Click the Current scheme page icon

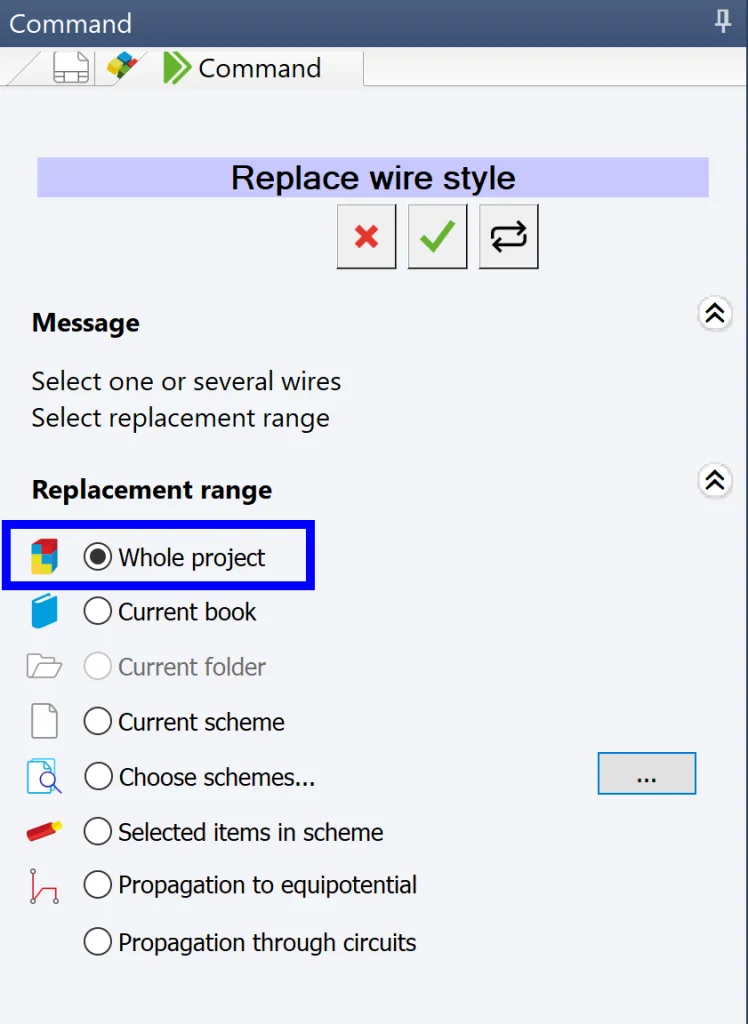tap(44, 722)
